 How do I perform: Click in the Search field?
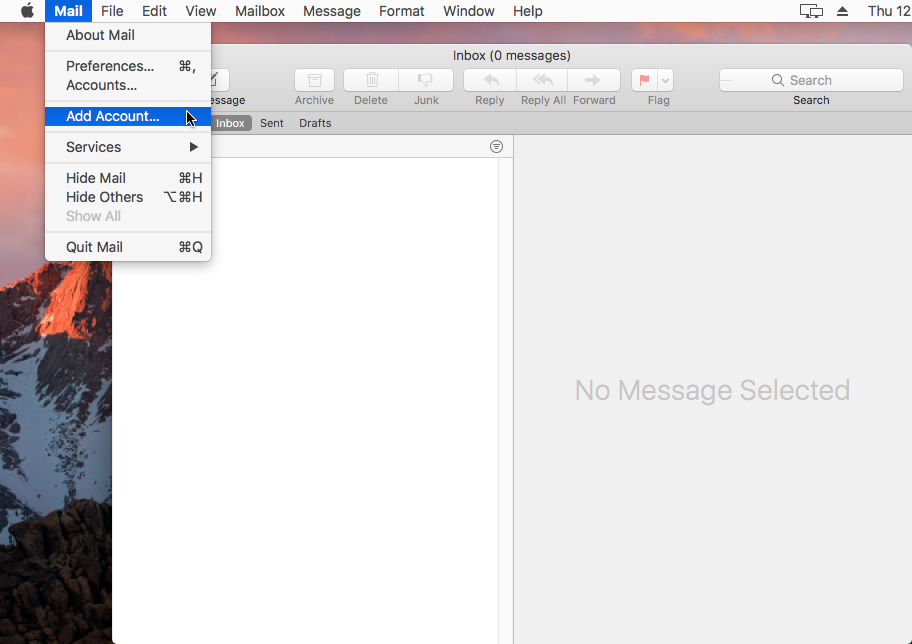tap(811, 80)
